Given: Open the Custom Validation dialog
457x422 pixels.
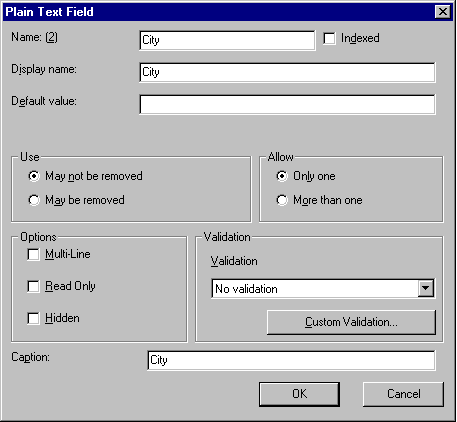Looking at the screenshot, I should [351, 322].
